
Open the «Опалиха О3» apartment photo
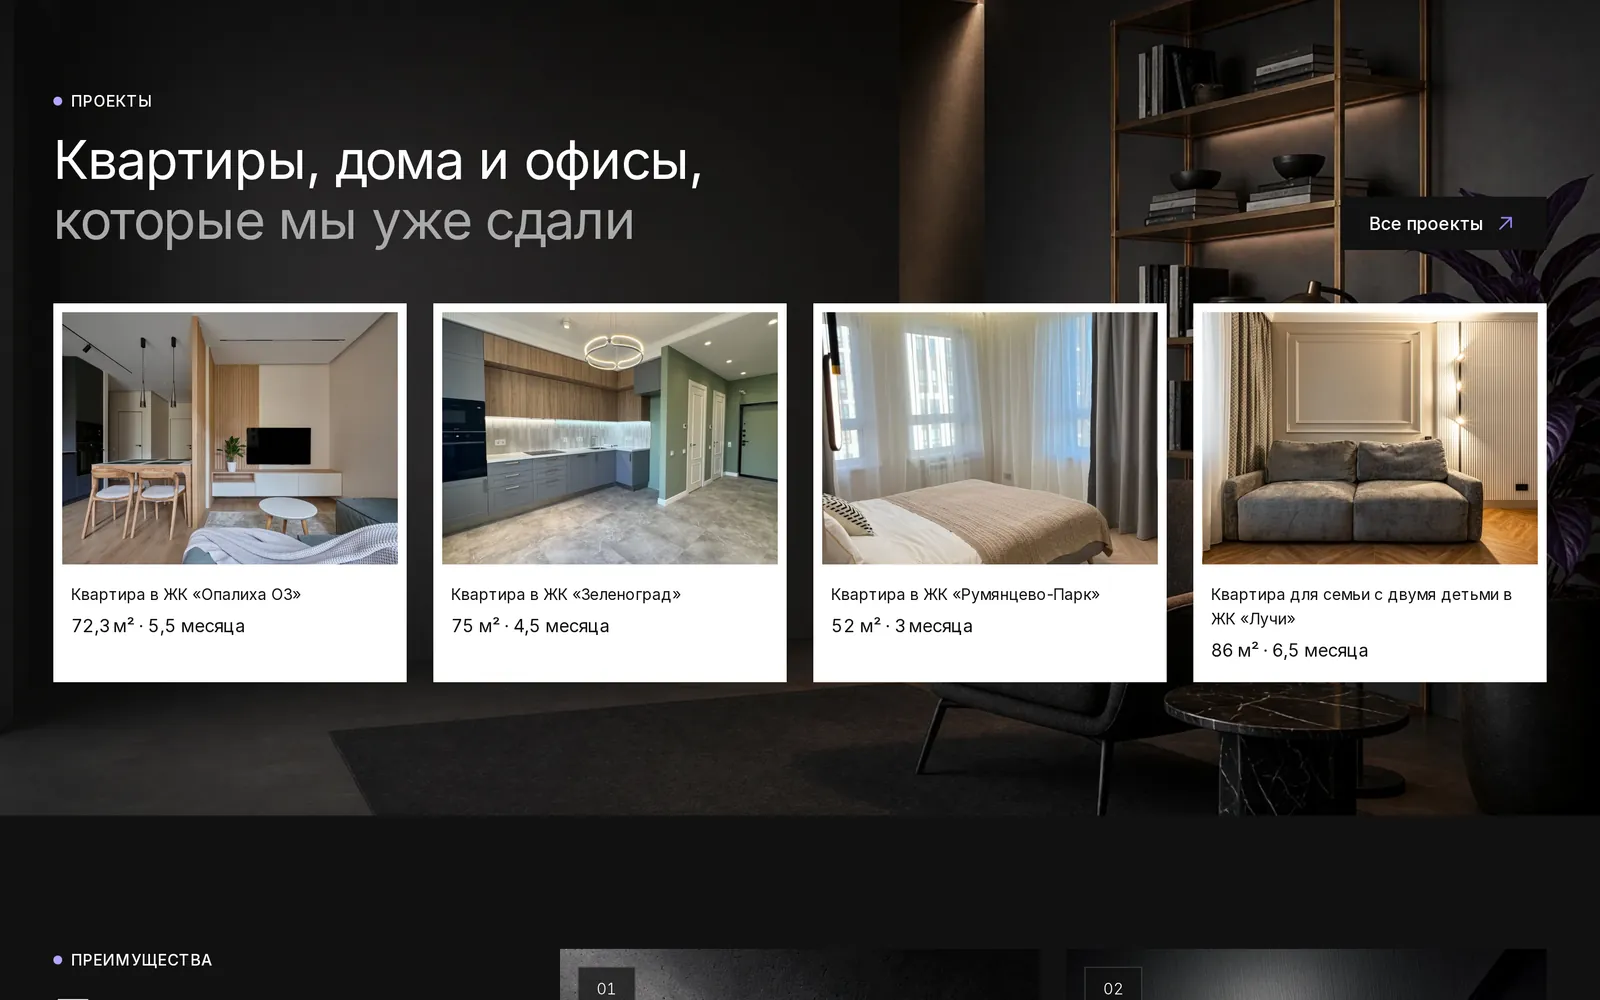click(x=230, y=438)
